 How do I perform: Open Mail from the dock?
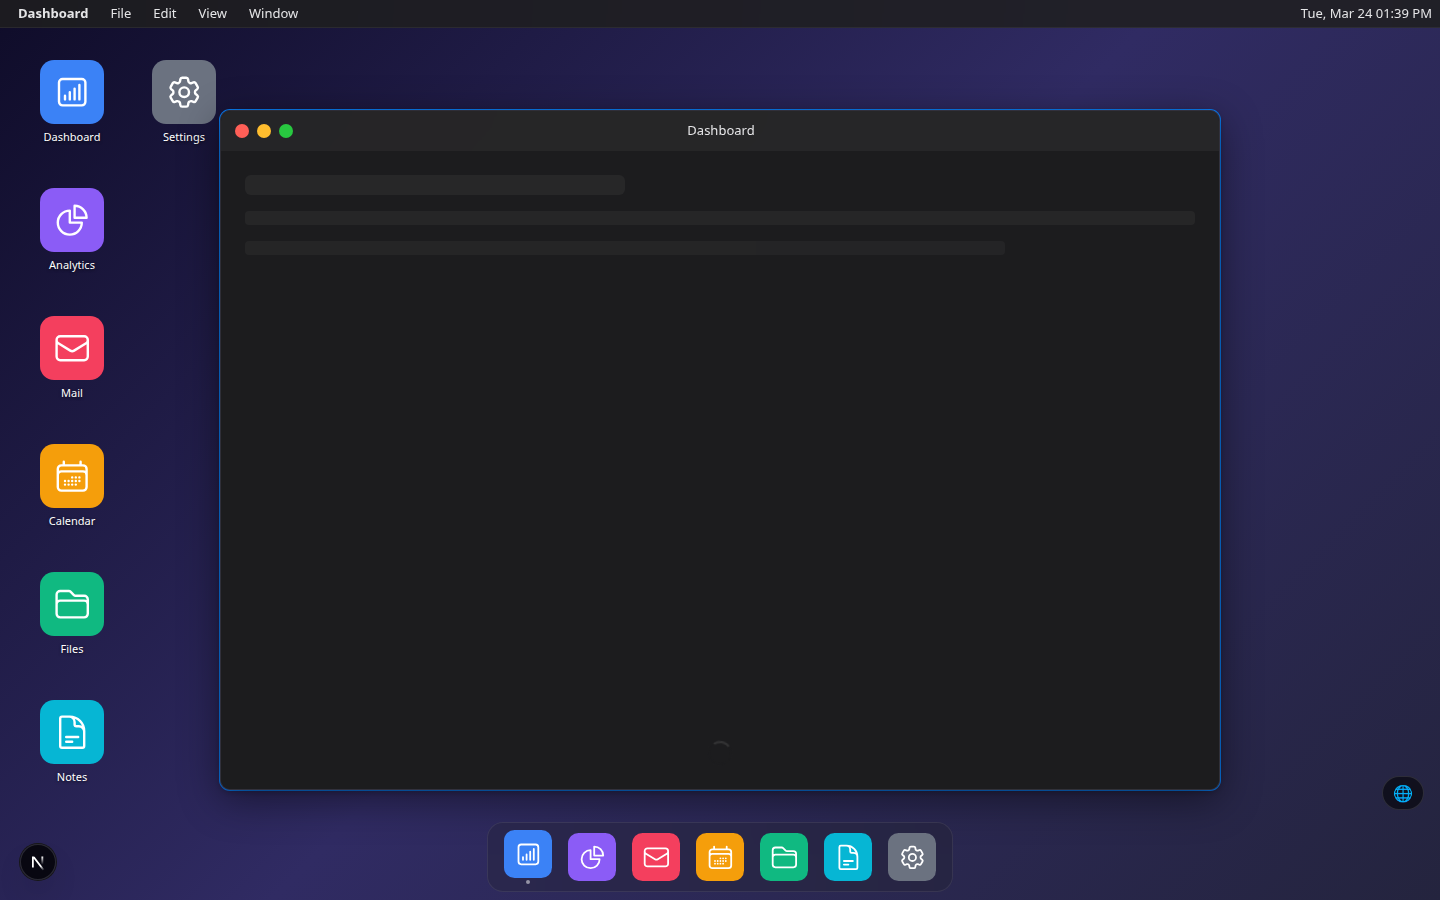655,856
